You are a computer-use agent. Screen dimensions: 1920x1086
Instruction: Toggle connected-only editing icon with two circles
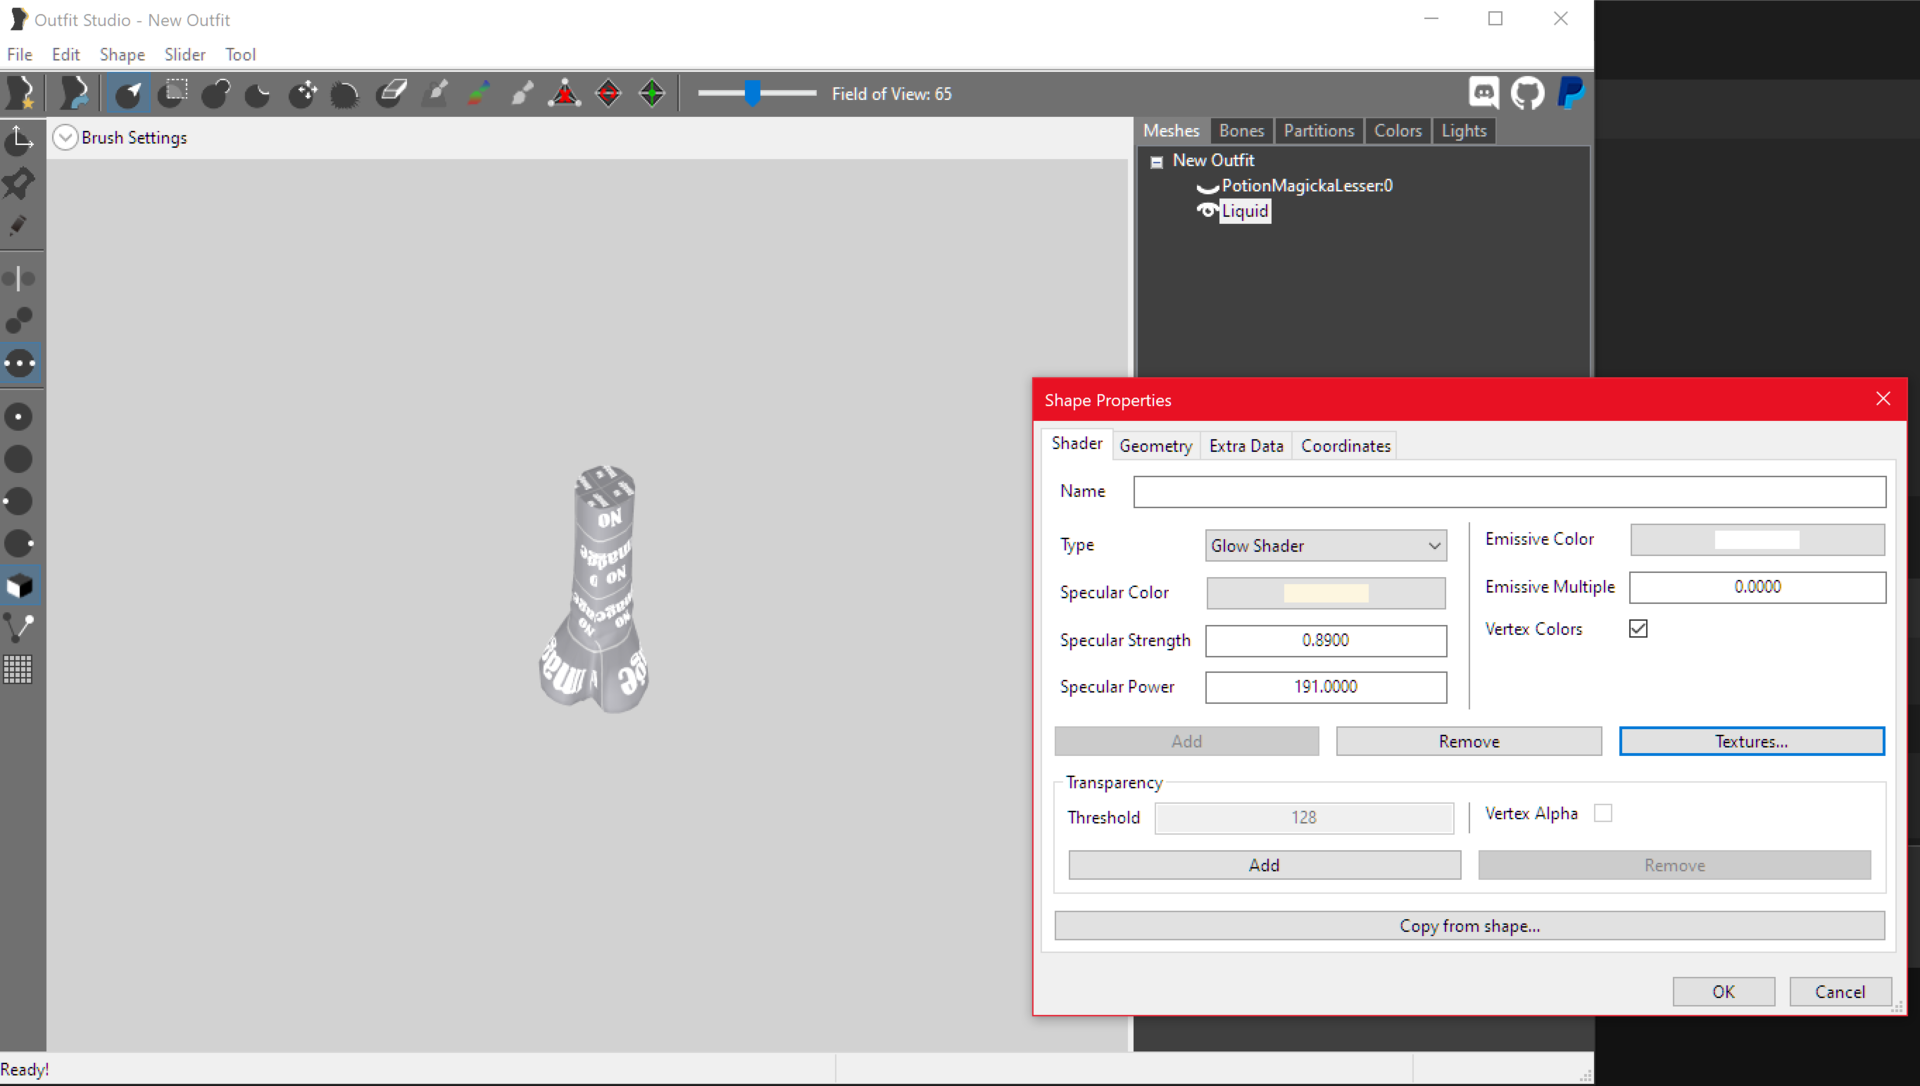tap(19, 320)
